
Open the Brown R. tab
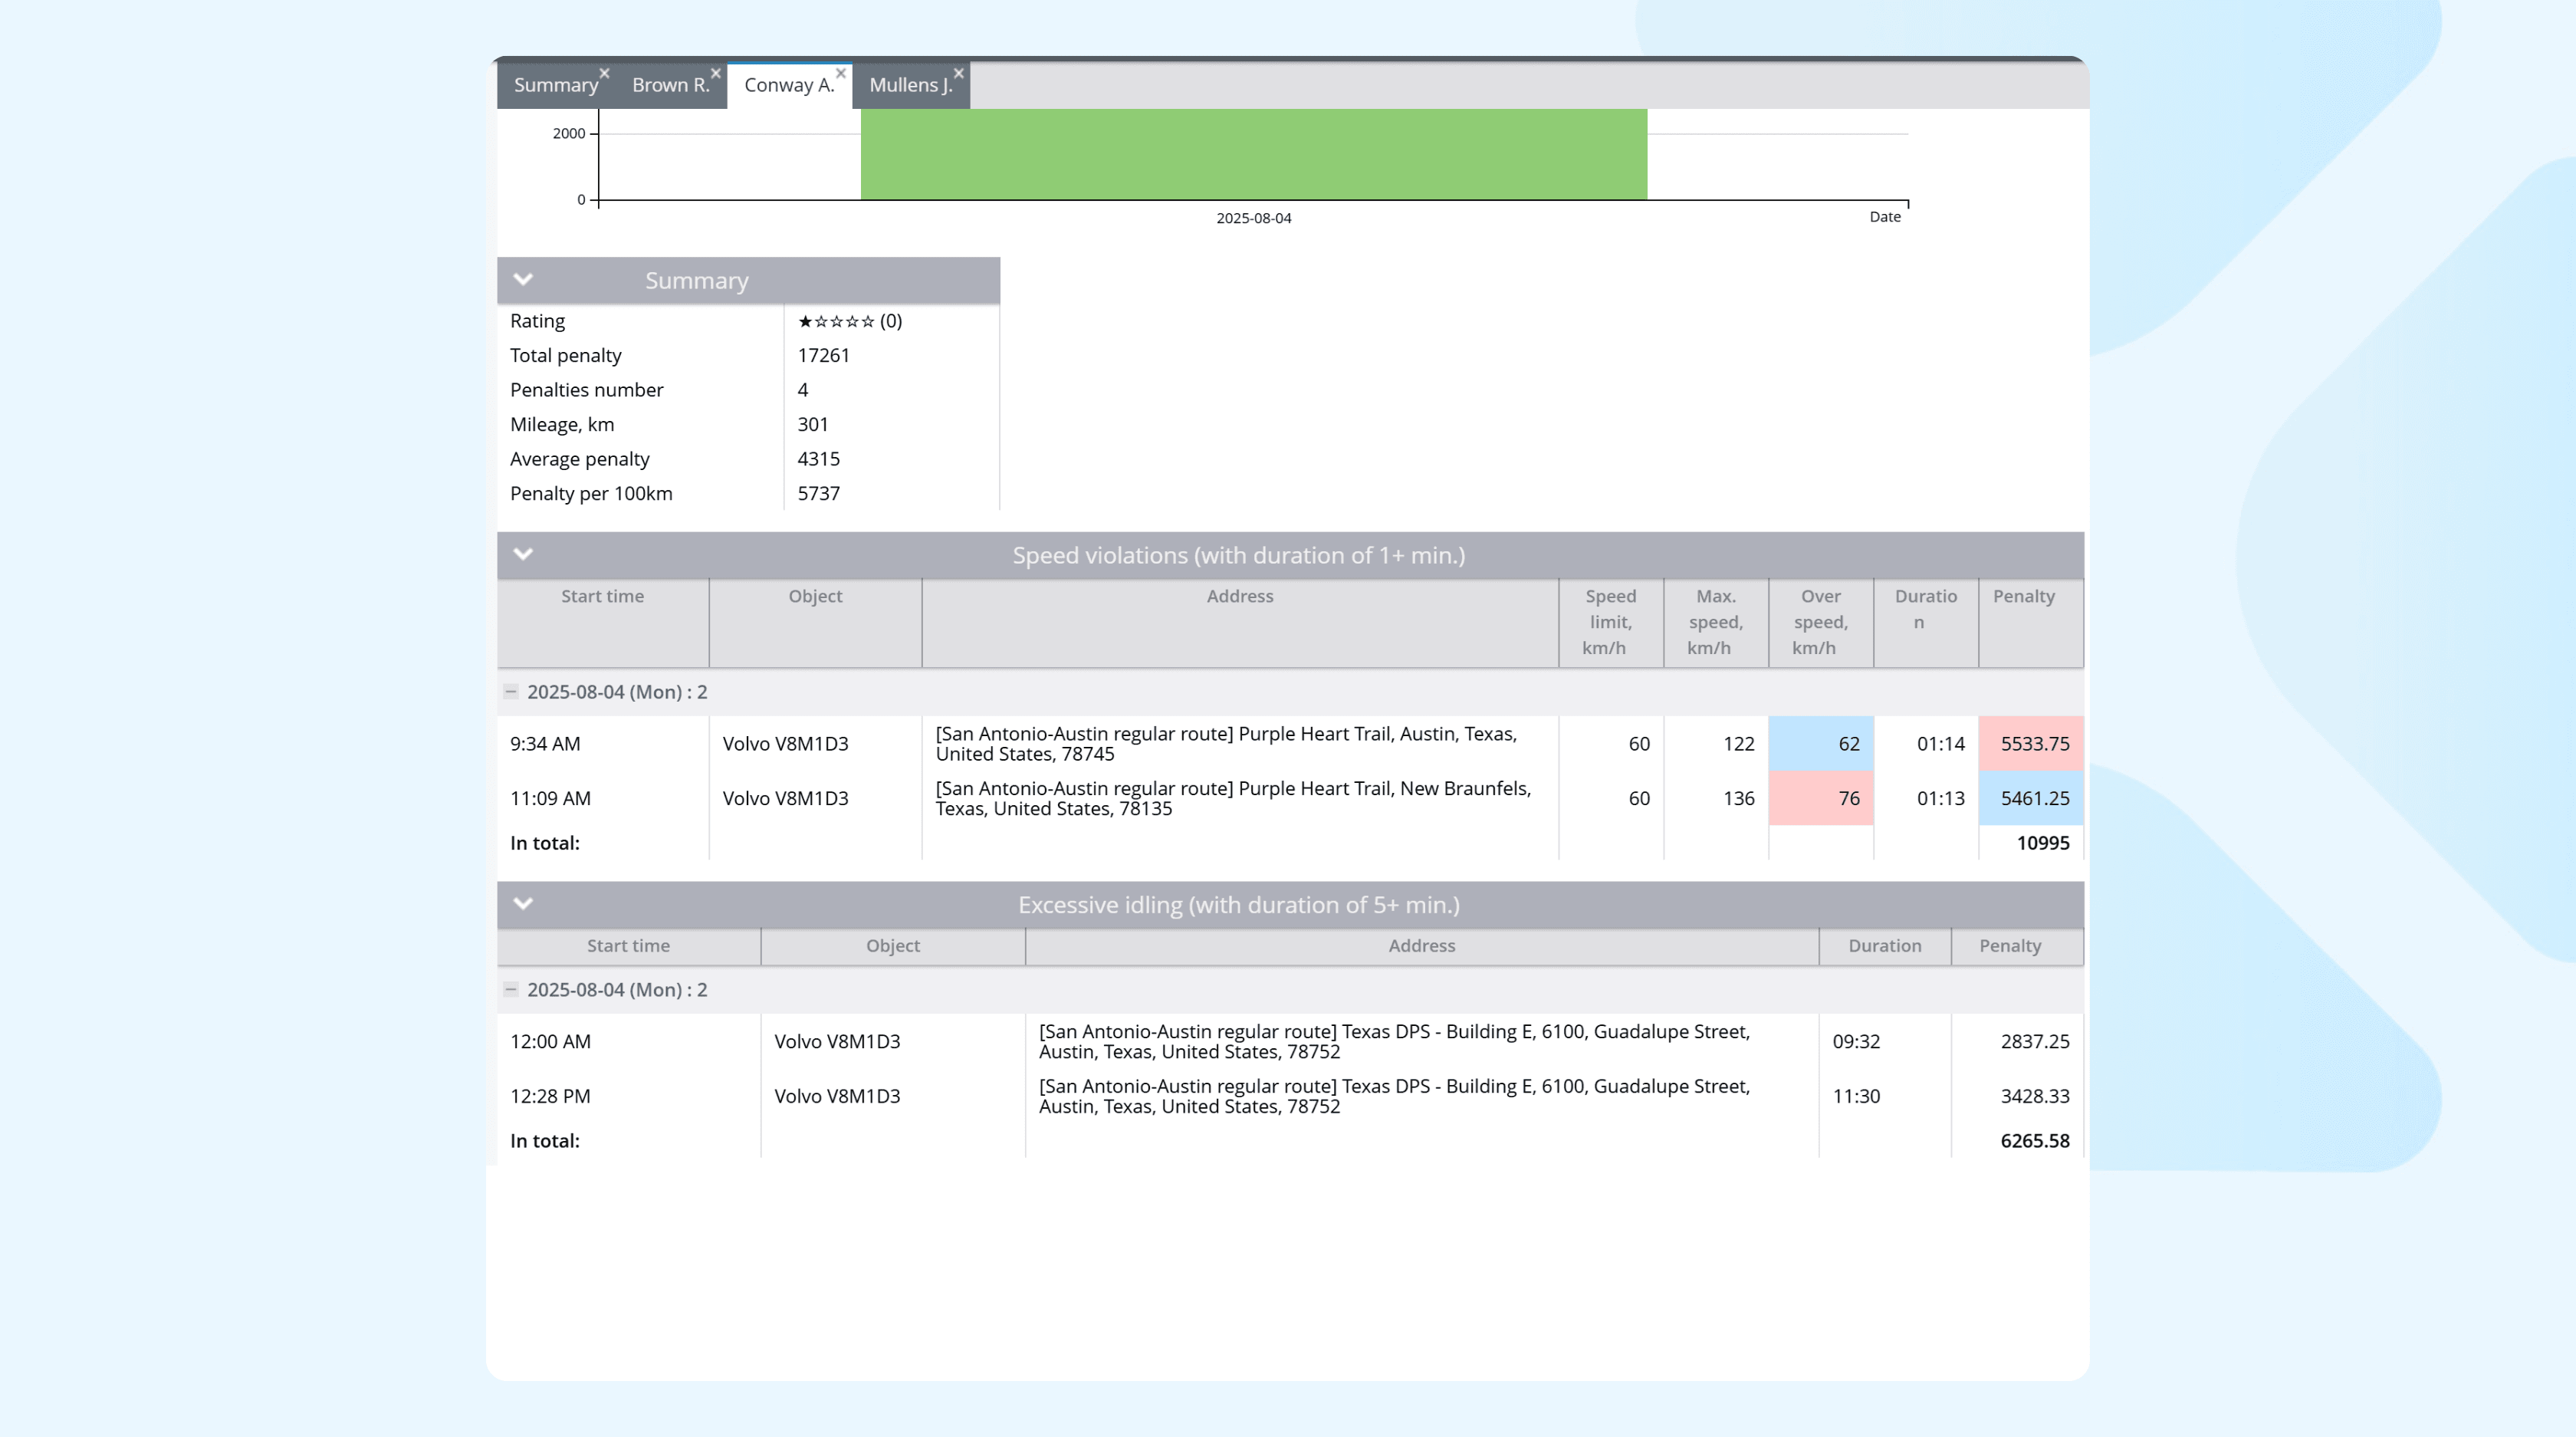669,86
